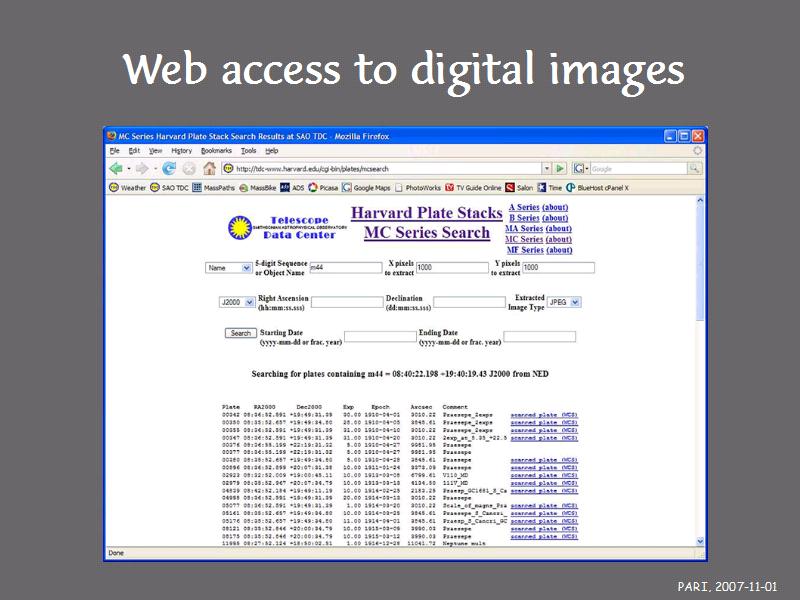
Task: Click the Ending Date input field
Action: pyautogui.click(x=540, y=336)
